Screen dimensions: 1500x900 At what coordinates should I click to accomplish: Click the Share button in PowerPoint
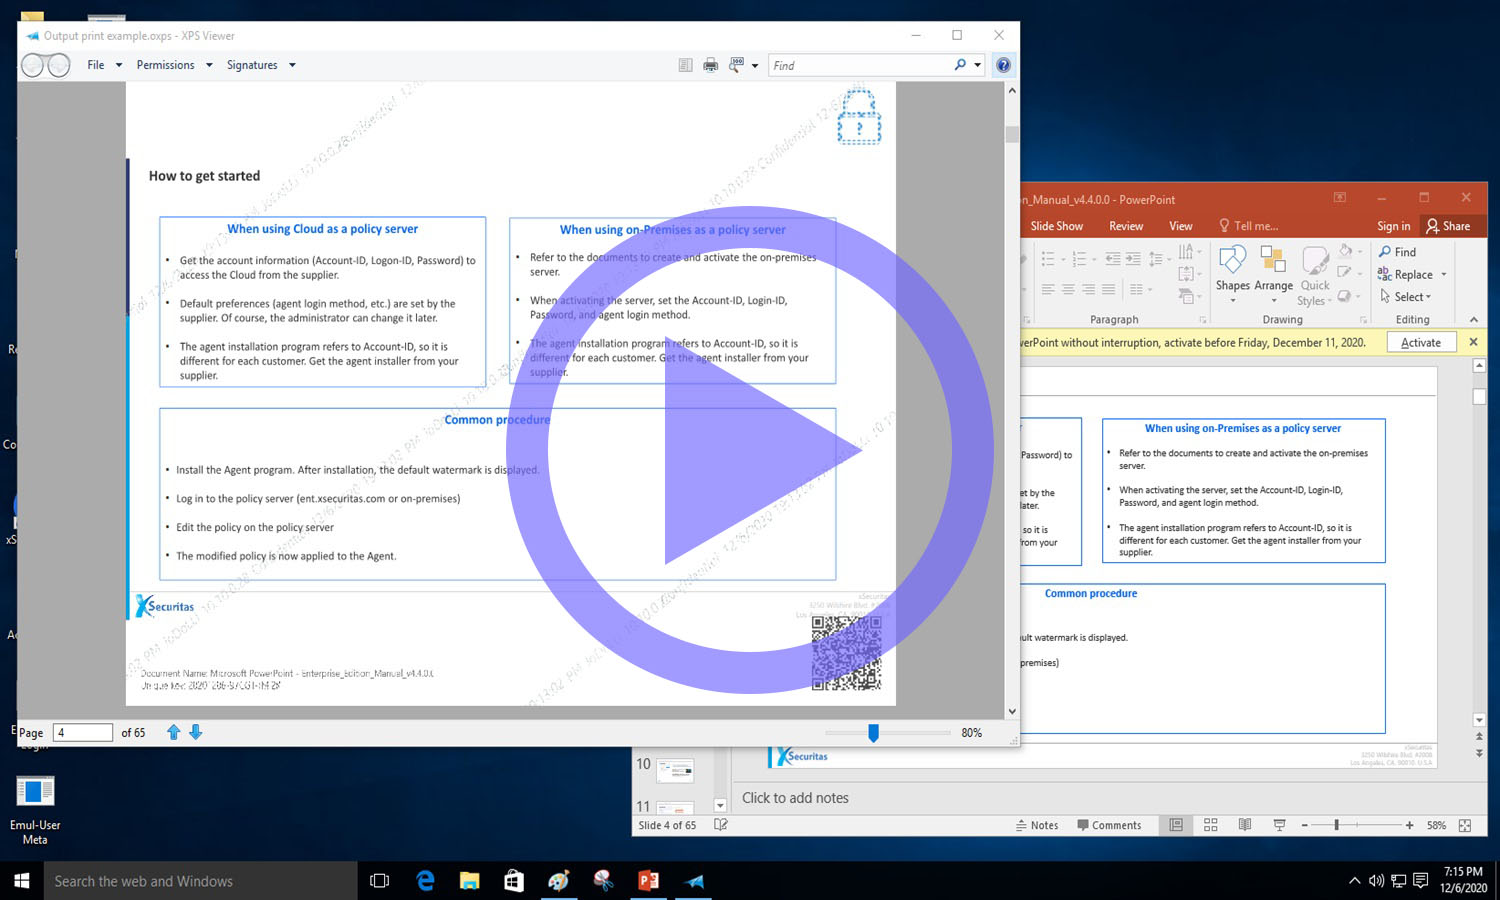tap(1448, 226)
